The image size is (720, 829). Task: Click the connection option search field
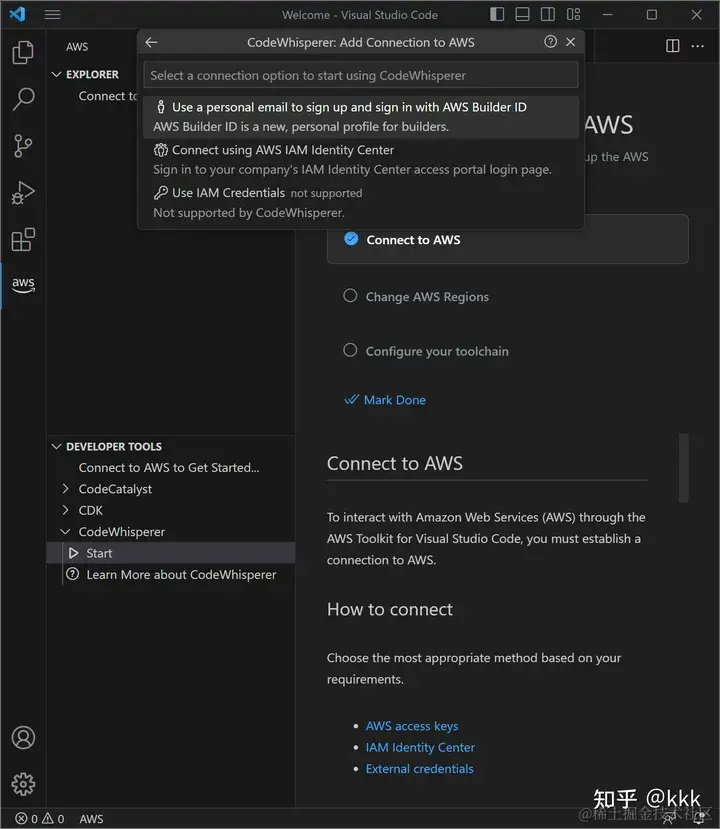tap(361, 75)
